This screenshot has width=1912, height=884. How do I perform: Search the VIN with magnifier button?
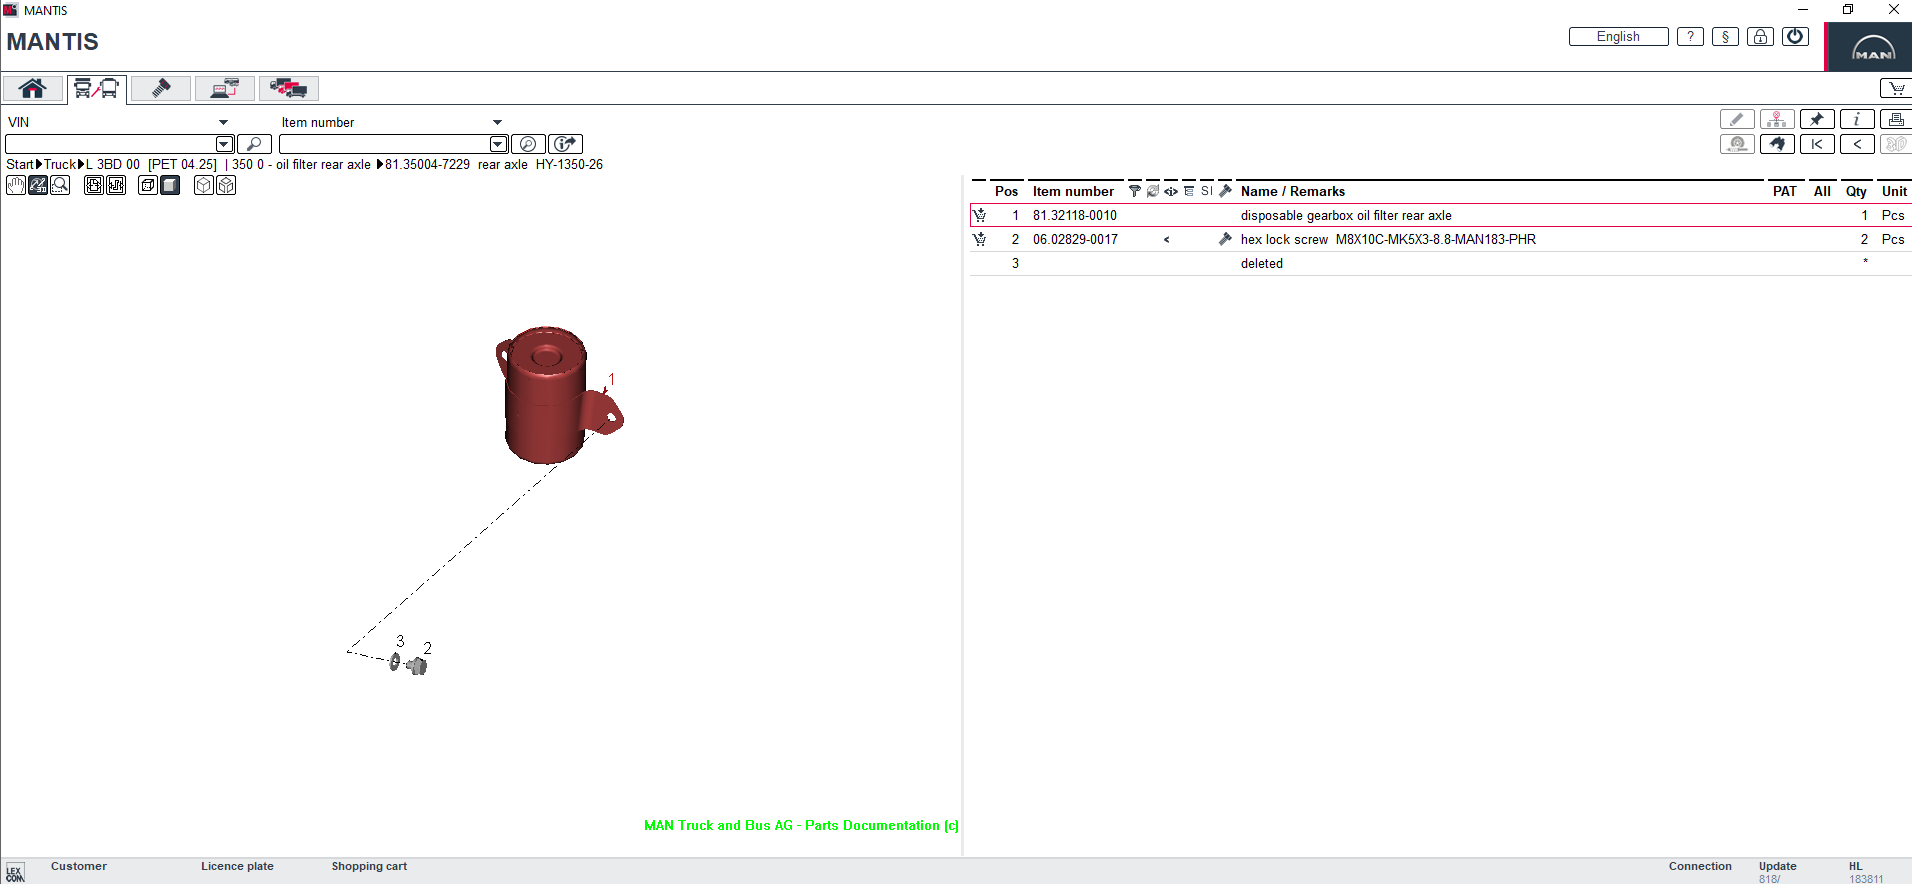pyautogui.click(x=254, y=144)
